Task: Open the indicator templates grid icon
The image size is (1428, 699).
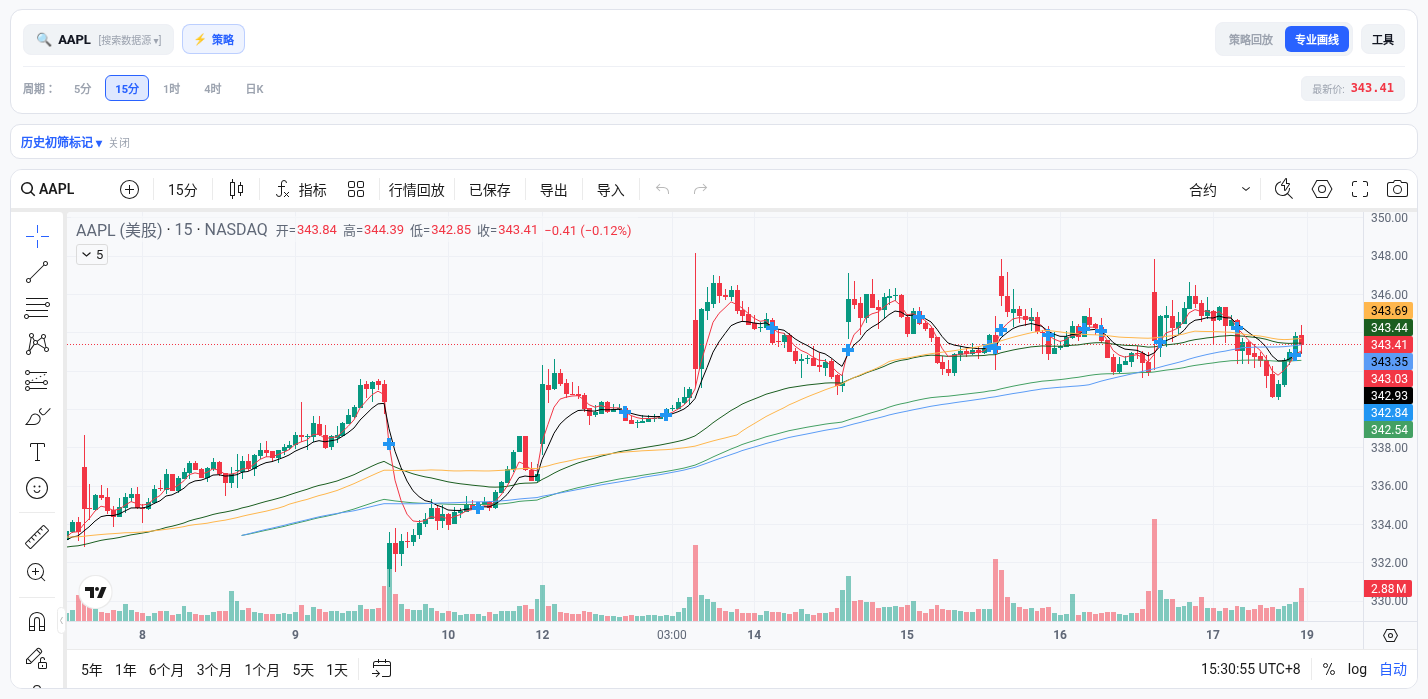Action: click(x=356, y=190)
